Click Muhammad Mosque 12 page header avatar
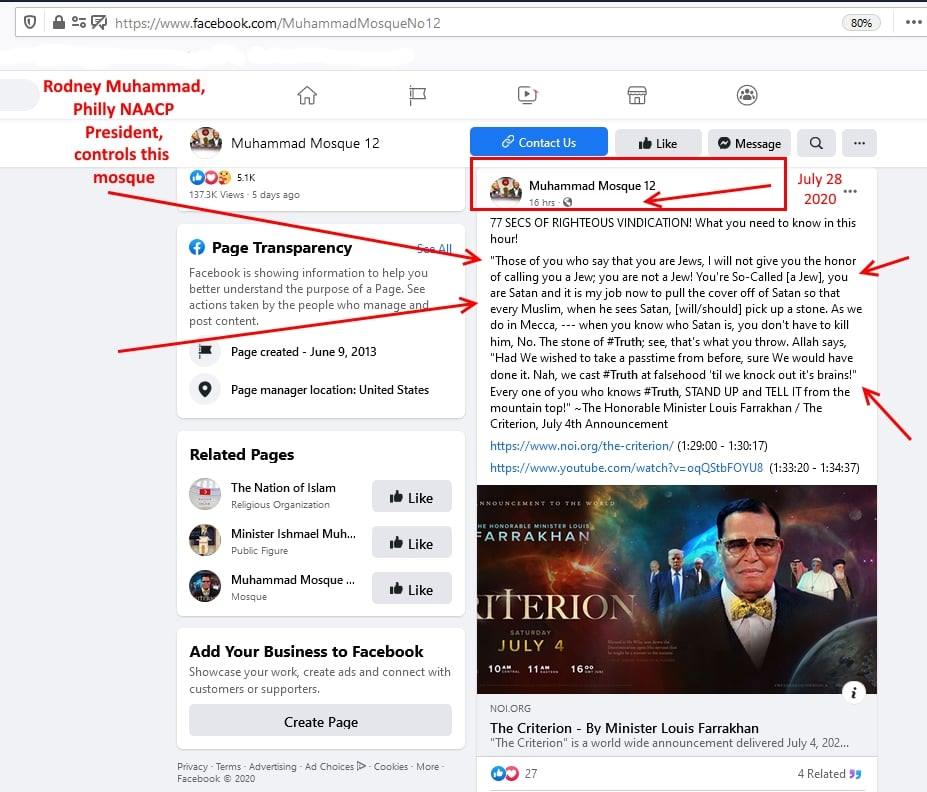The width and height of the screenshot is (927, 792). click(x=206, y=142)
